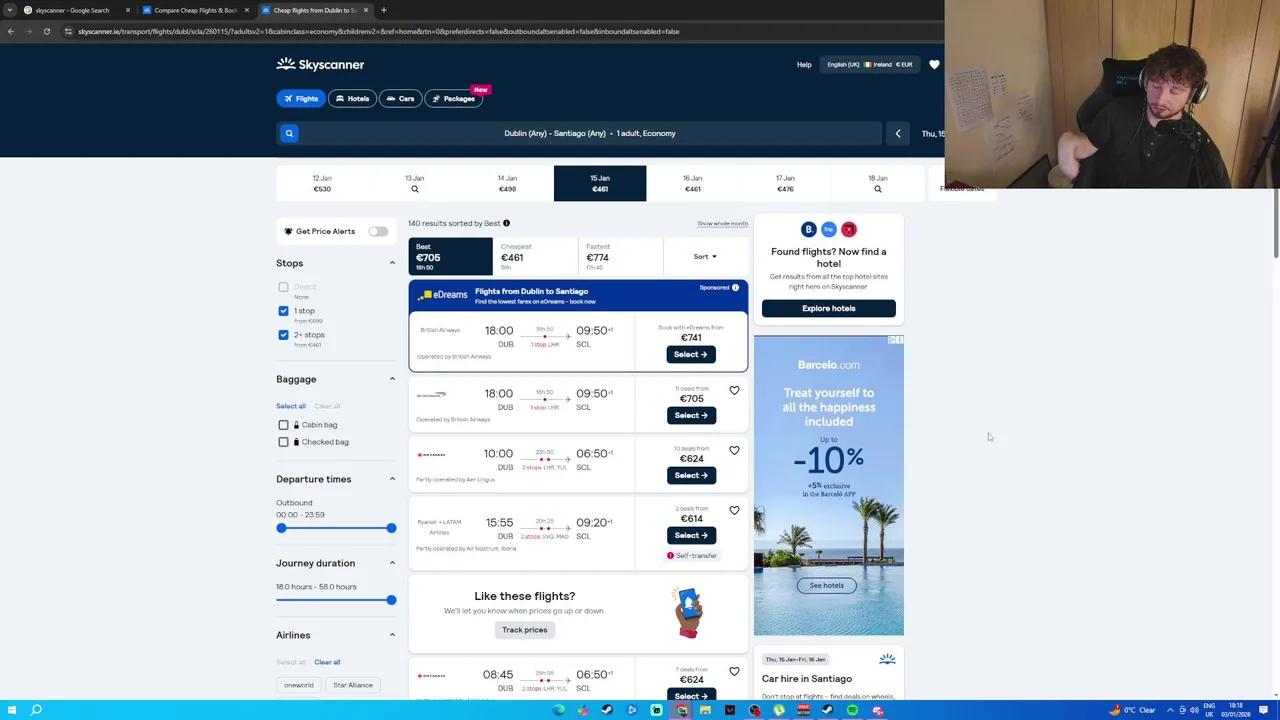
Task: Click the Track prices button
Action: (x=524, y=630)
